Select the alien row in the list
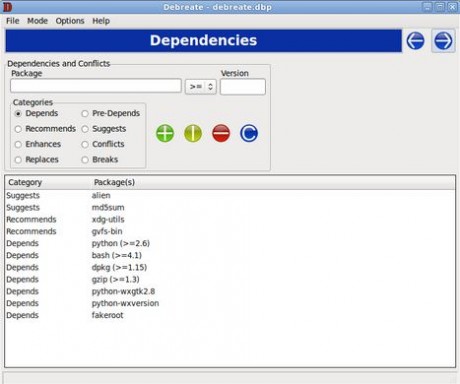This screenshot has width=460, height=384. (230, 196)
